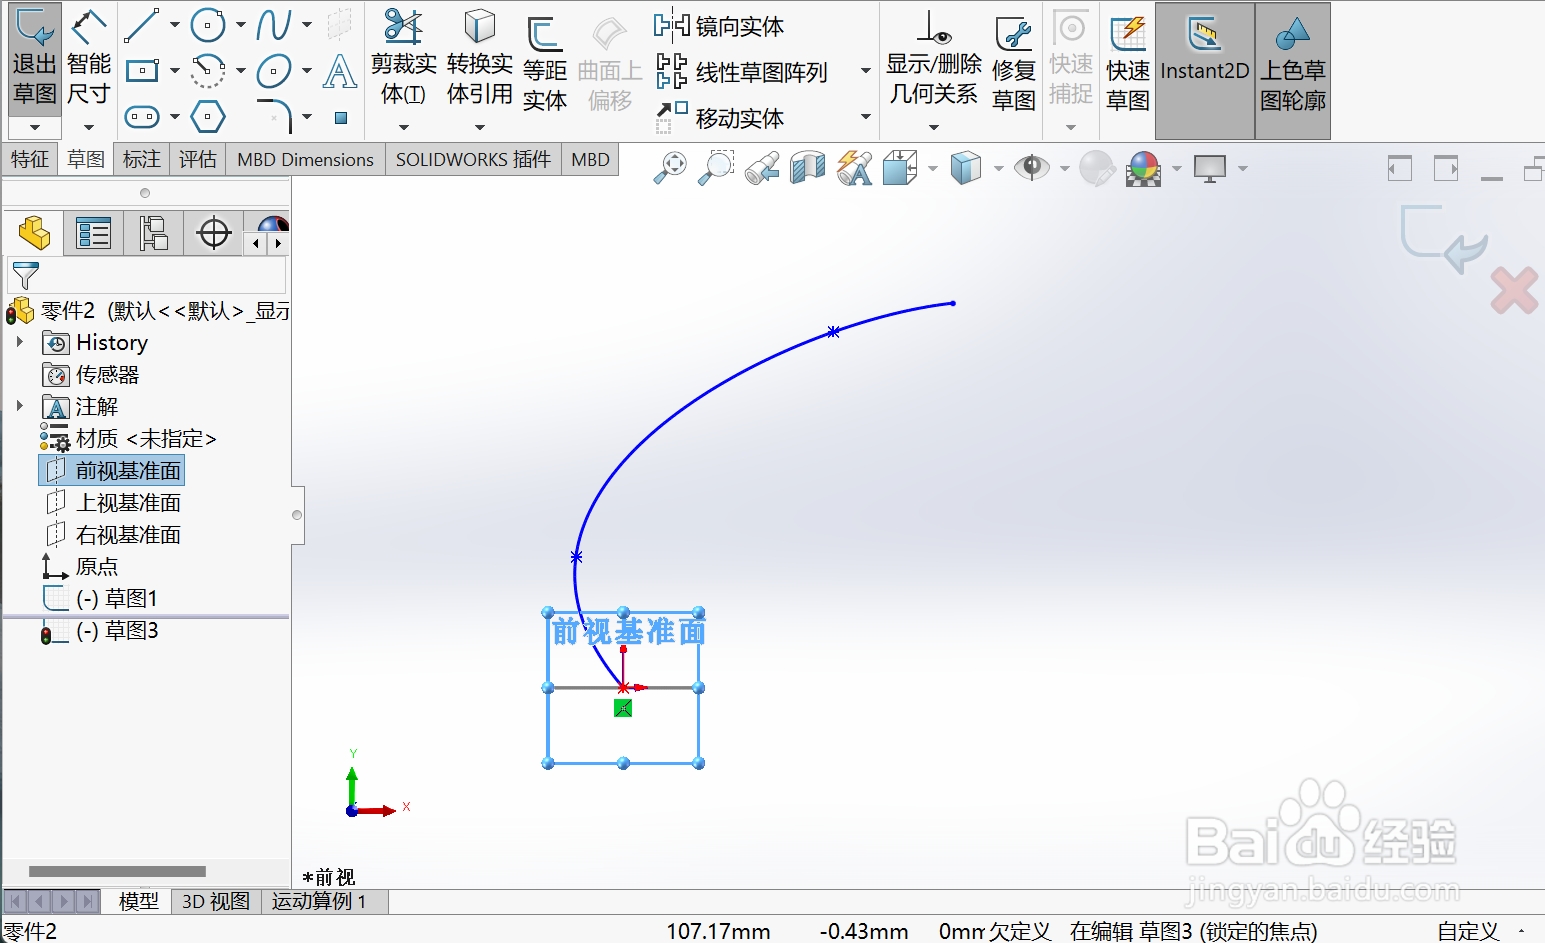
Task: Select the Spline curve tool
Action: 274,25
